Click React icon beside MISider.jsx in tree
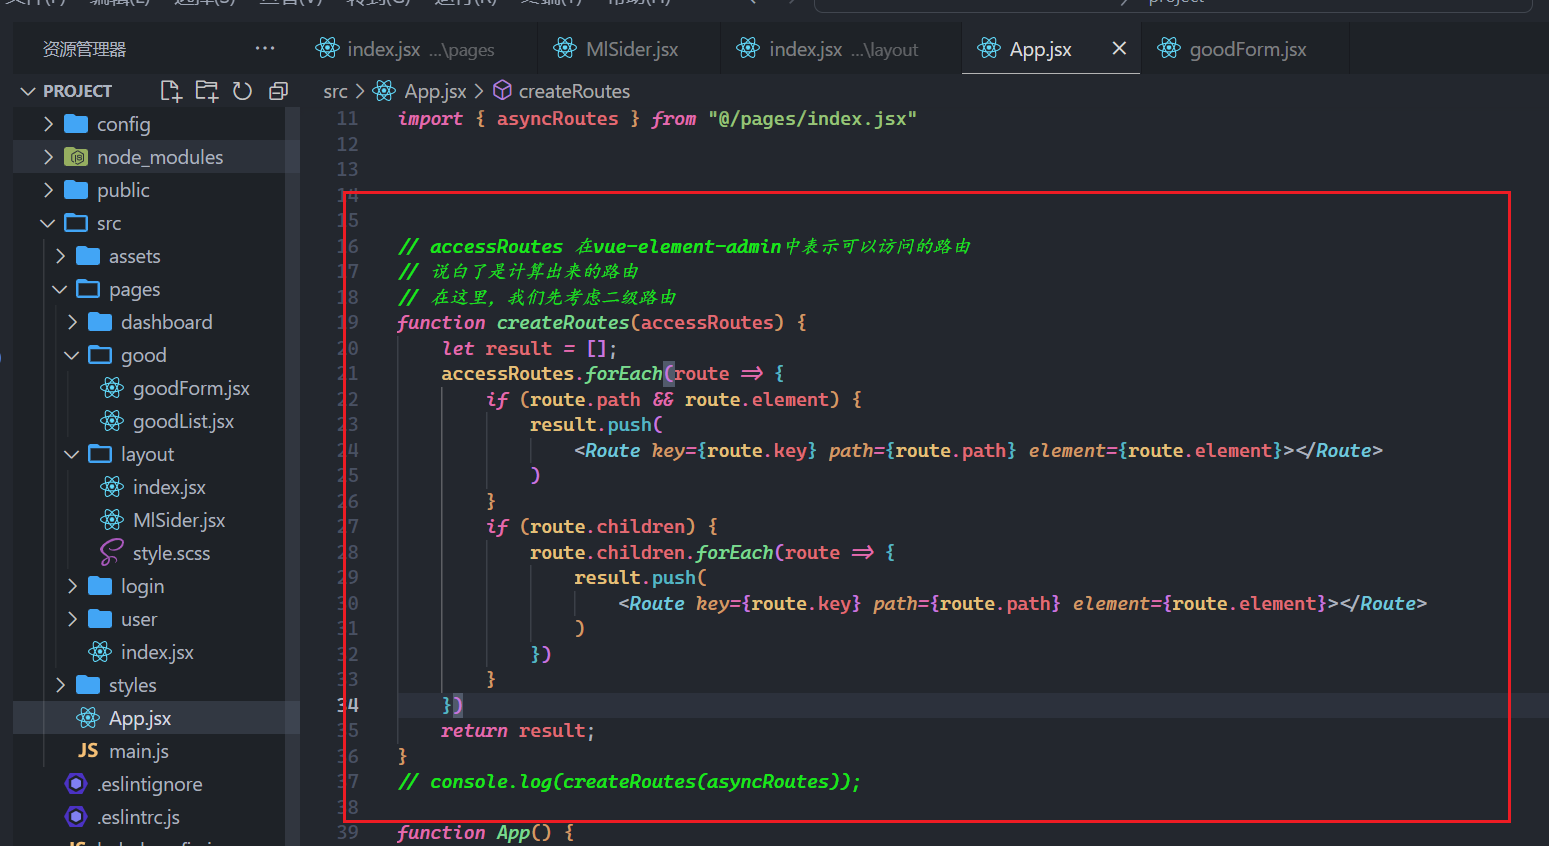This screenshot has height=846, width=1549. 112,520
